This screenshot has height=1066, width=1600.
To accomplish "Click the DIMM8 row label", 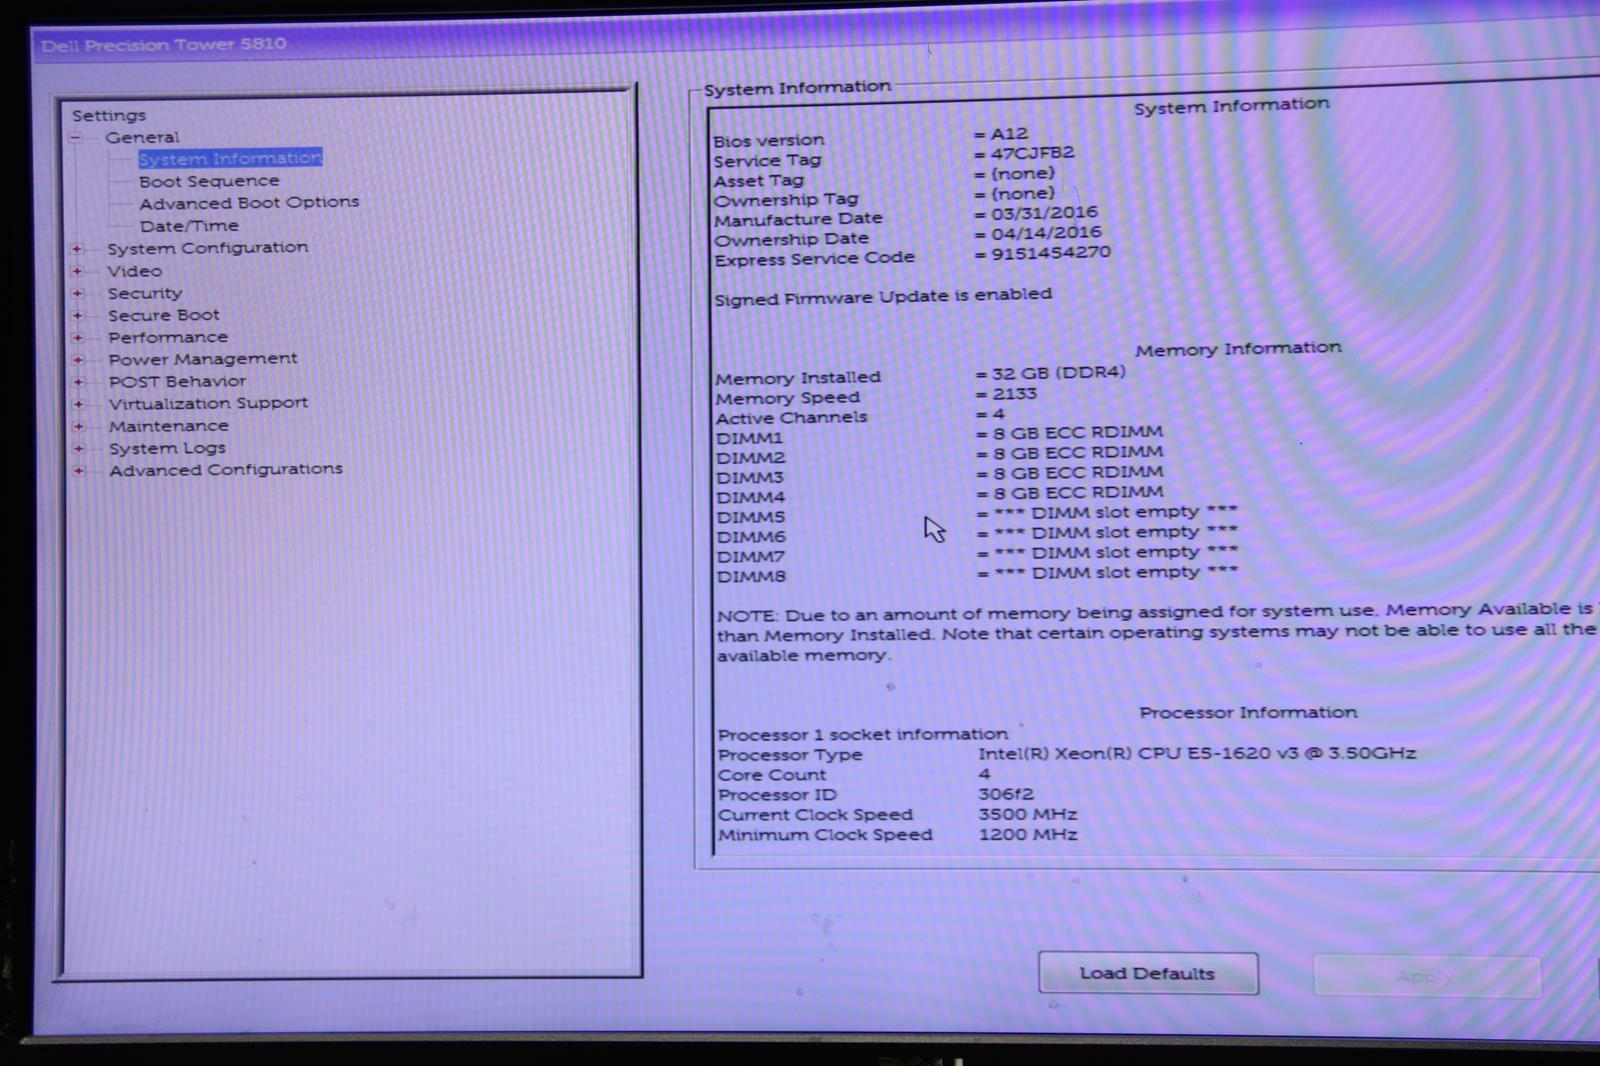I will point(752,576).
